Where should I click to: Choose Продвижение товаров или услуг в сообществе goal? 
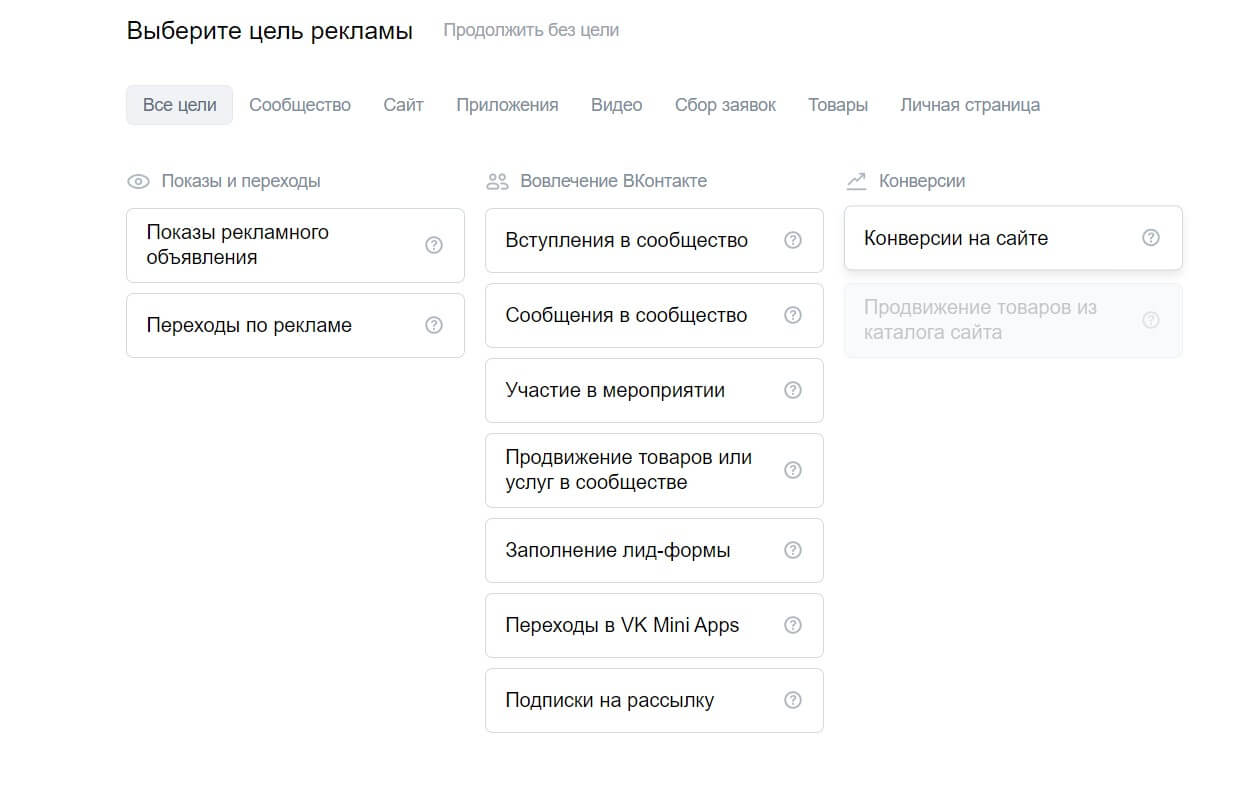(x=640, y=470)
